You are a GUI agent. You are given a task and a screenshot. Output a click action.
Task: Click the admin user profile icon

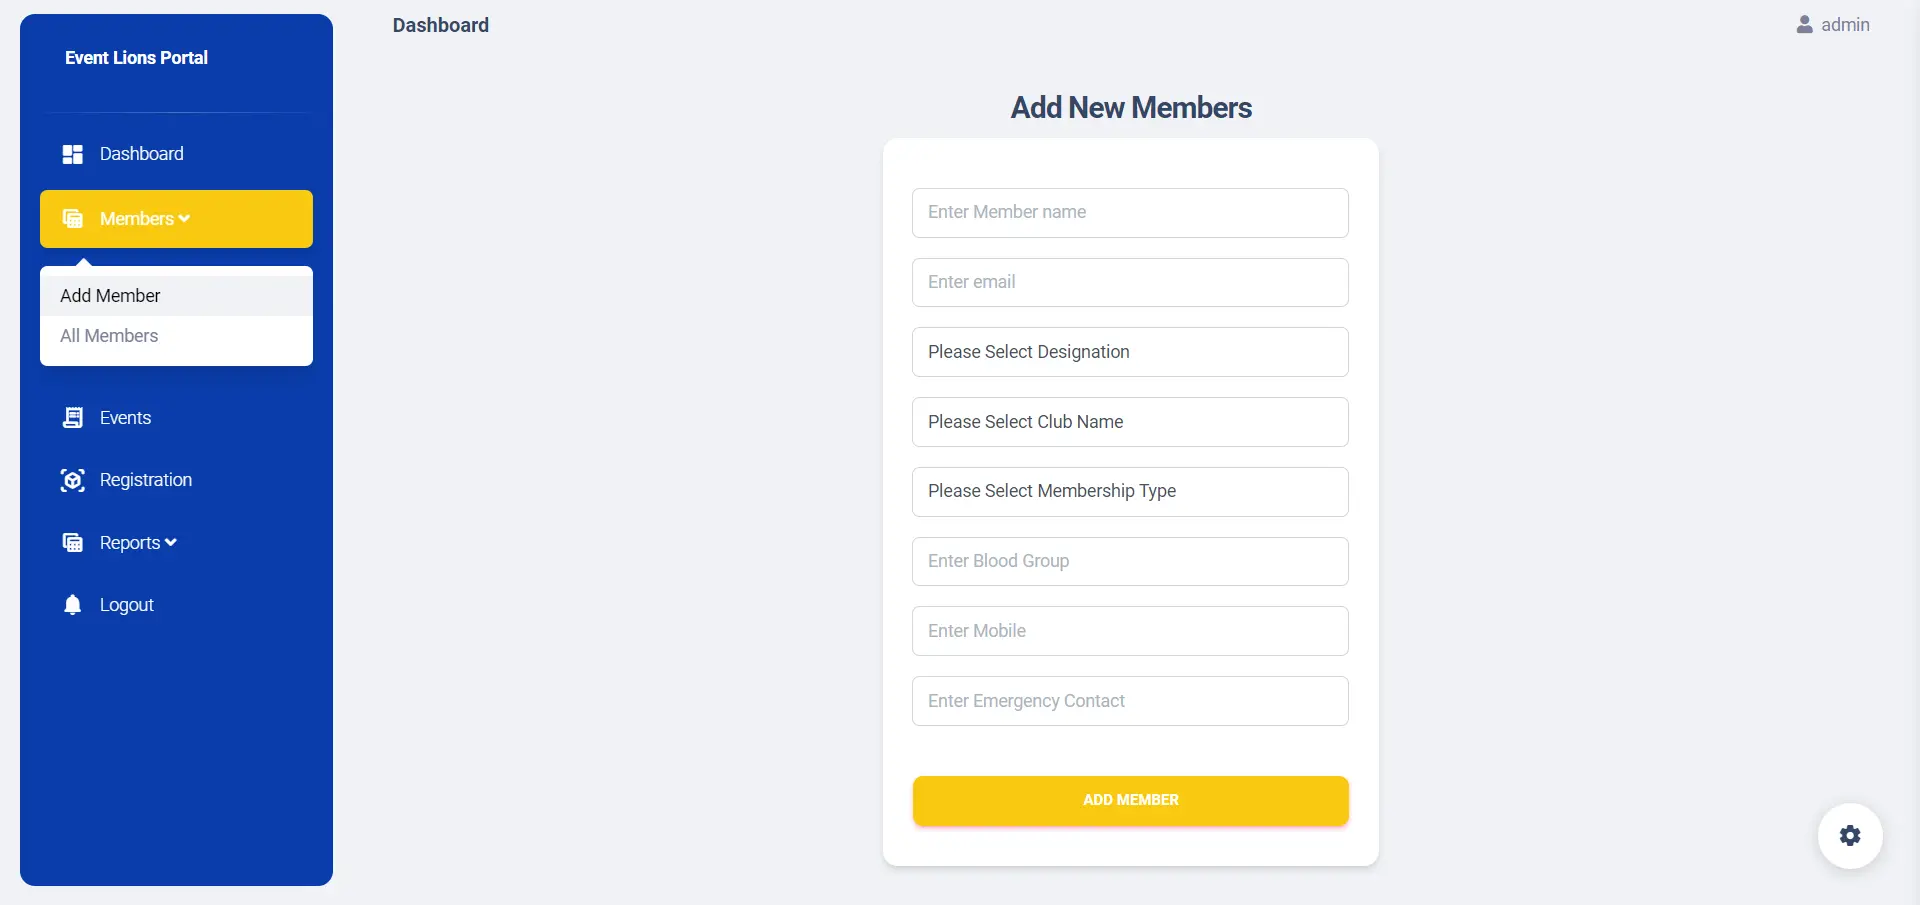pos(1804,25)
